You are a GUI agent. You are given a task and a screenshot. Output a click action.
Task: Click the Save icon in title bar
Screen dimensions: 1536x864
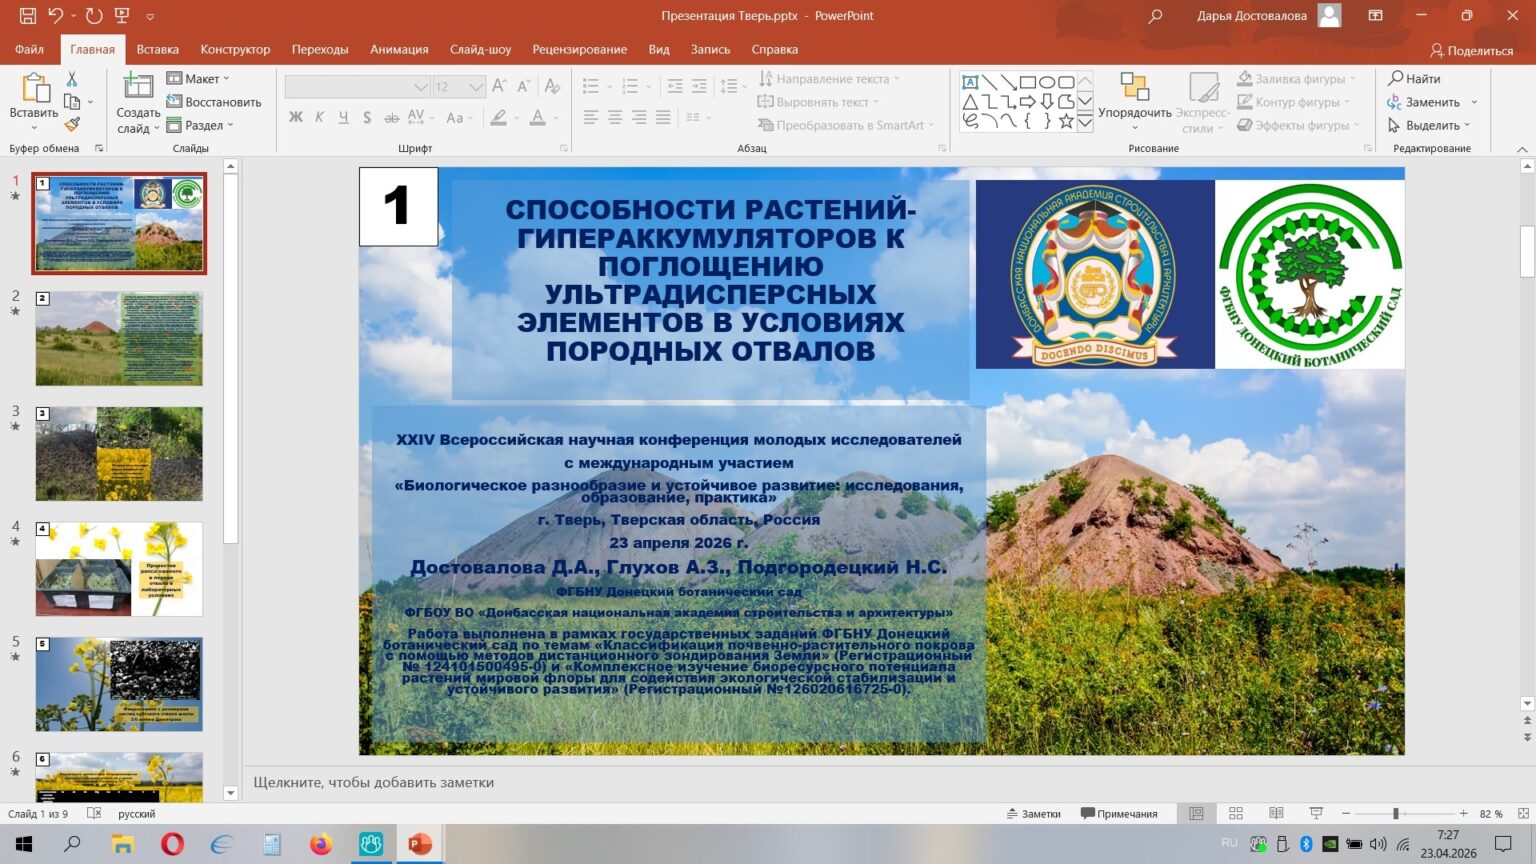point(27,16)
